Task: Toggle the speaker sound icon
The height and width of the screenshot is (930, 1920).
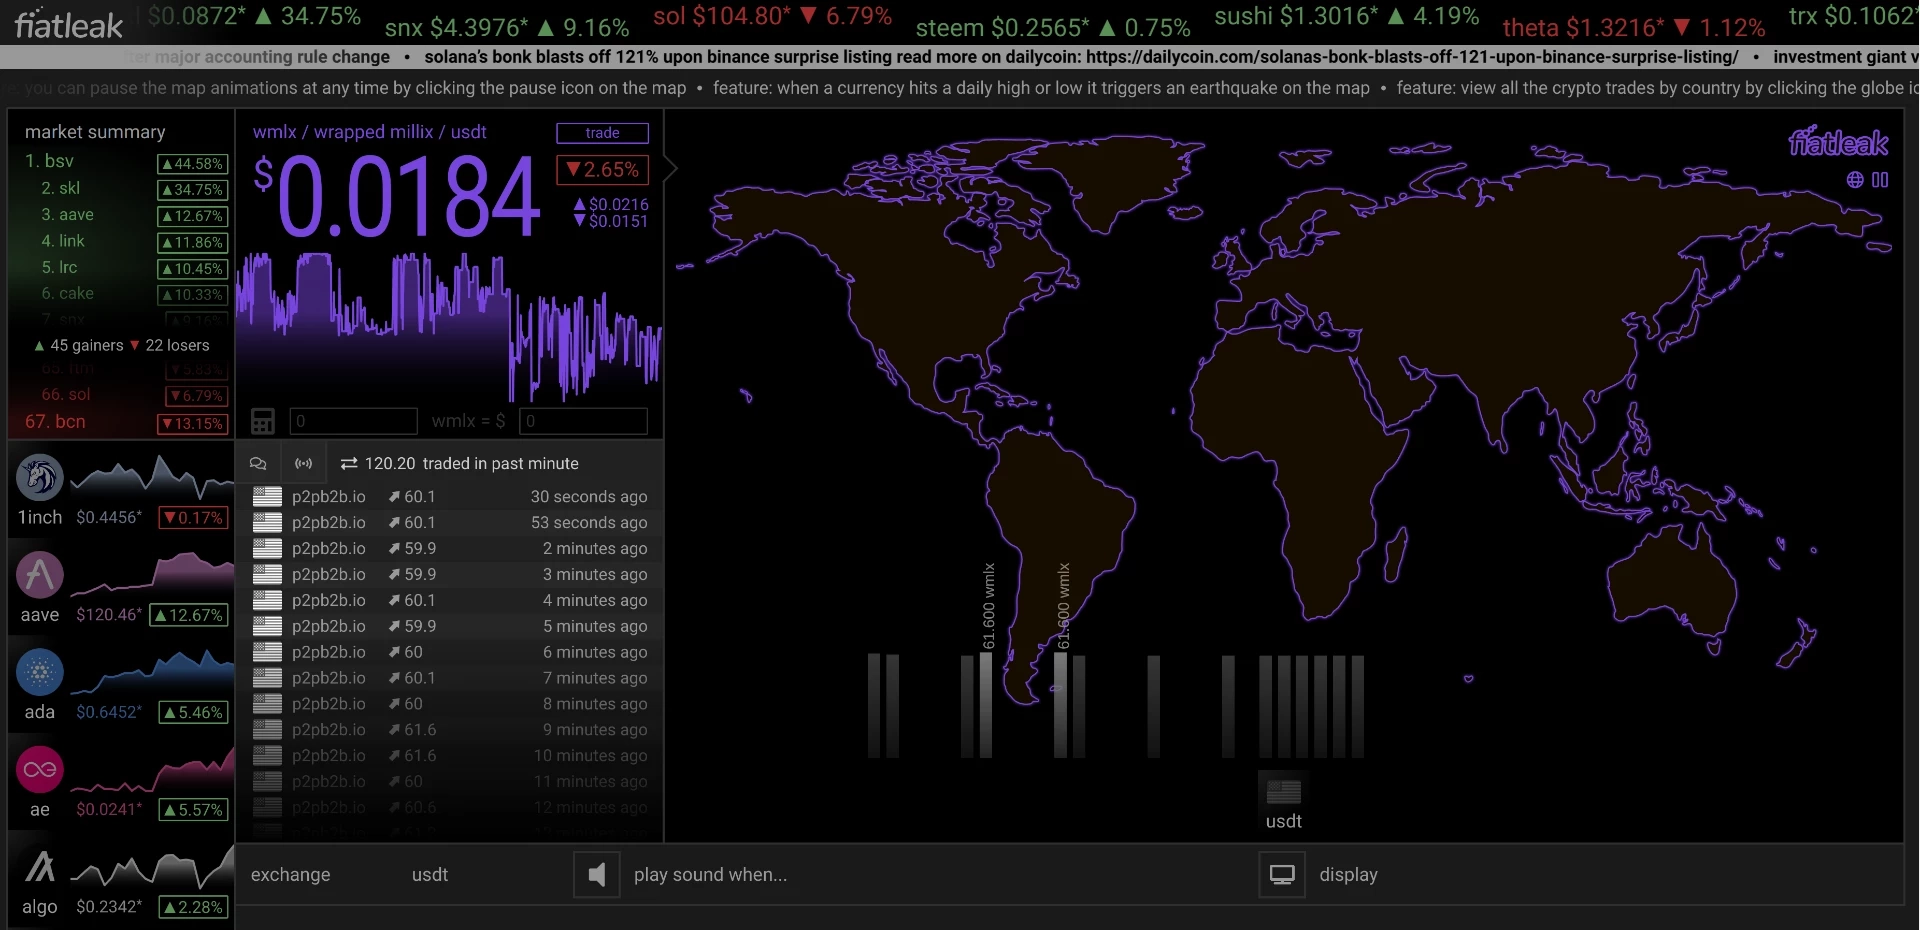Action: pyautogui.click(x=597, y=875)
